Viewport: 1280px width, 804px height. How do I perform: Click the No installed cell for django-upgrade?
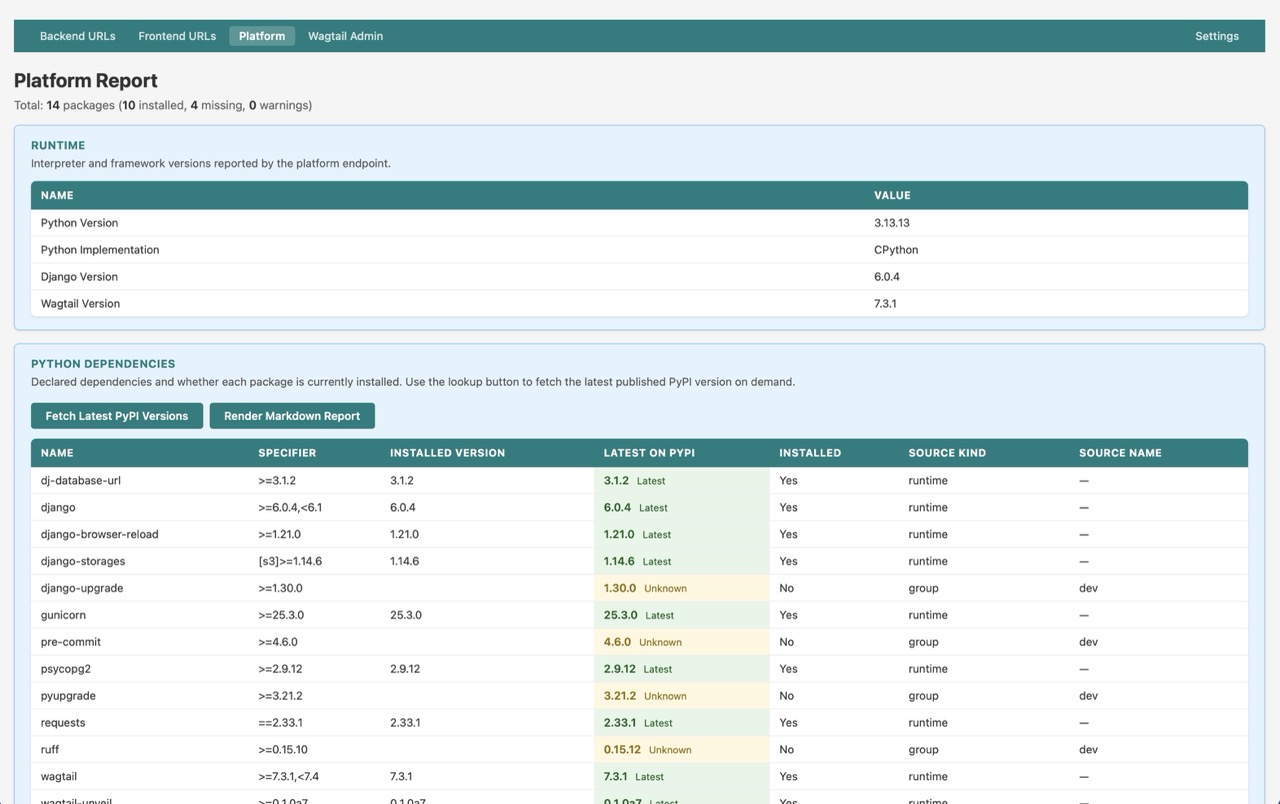[x=786, y=589]
